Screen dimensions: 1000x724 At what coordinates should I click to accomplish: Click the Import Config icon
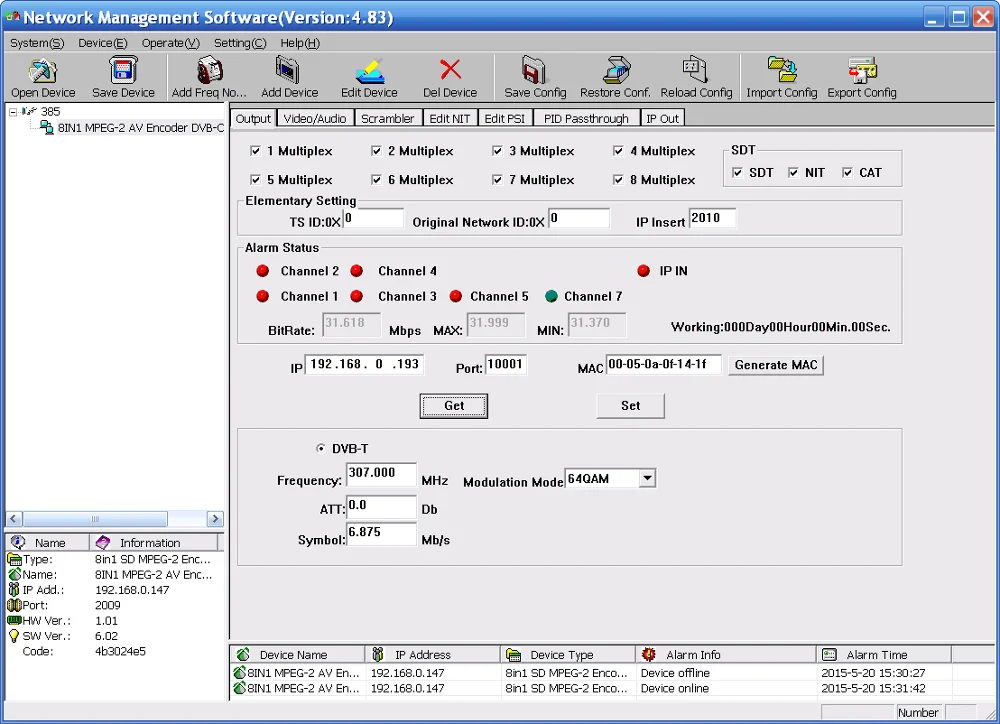781,71
